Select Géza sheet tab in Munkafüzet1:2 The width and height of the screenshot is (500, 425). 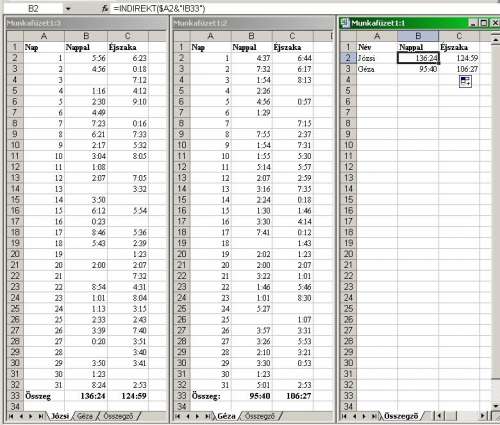pyautogui.click(x=226, y=416)
